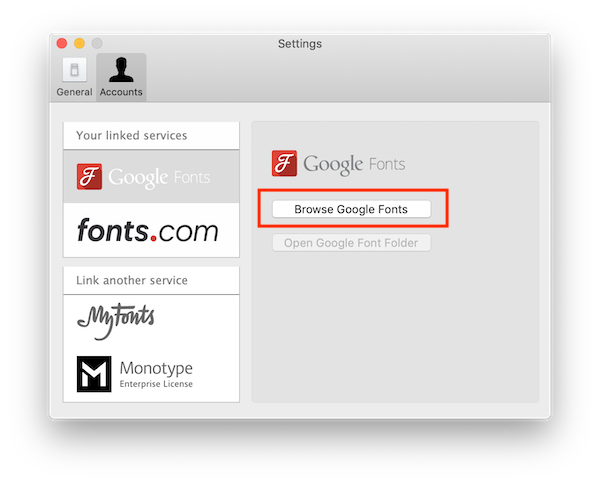Close the Settings window
The width and height of the screenshot is (600, 484).
coord(62,43)
